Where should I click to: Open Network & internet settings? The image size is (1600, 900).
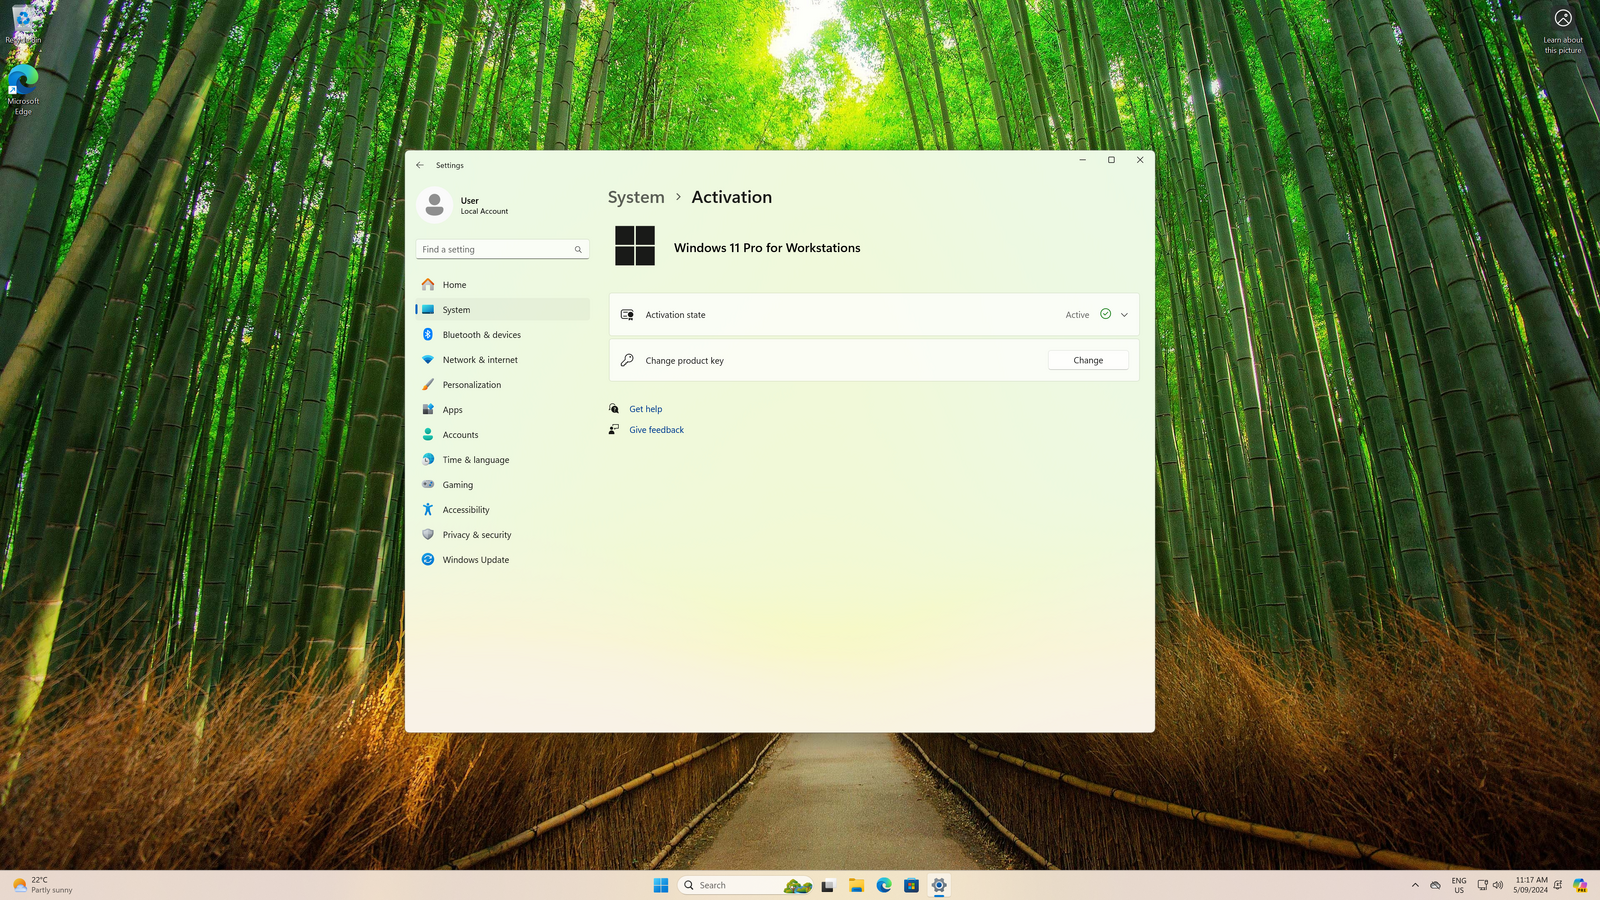tap(502, 360)
